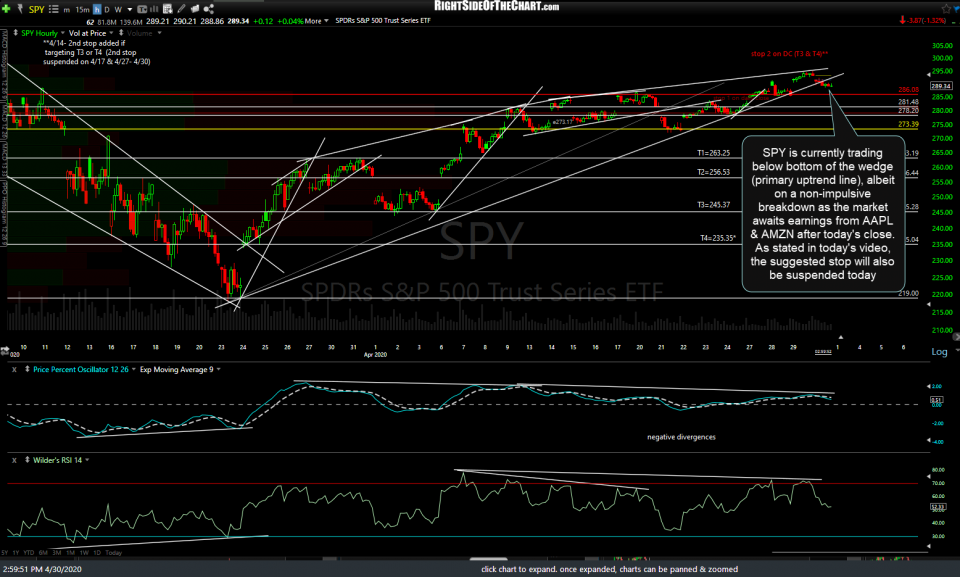Open the chart sharing icon

click(209, 7)
